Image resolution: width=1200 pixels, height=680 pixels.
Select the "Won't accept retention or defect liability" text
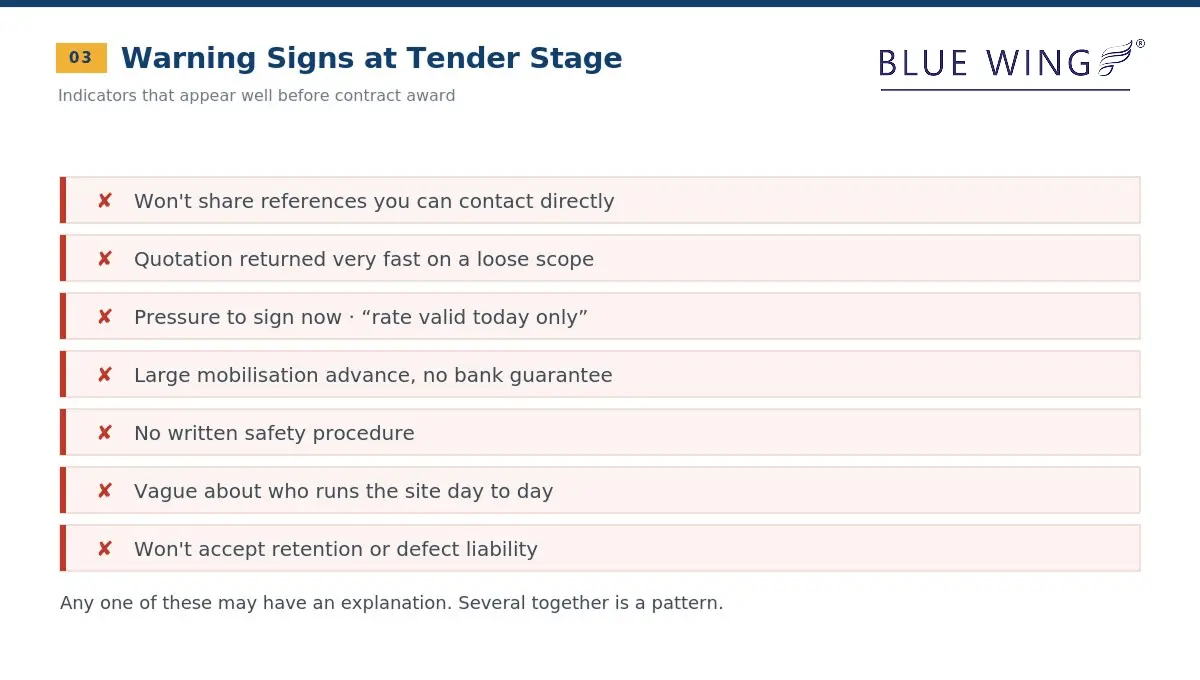(336, 549)
